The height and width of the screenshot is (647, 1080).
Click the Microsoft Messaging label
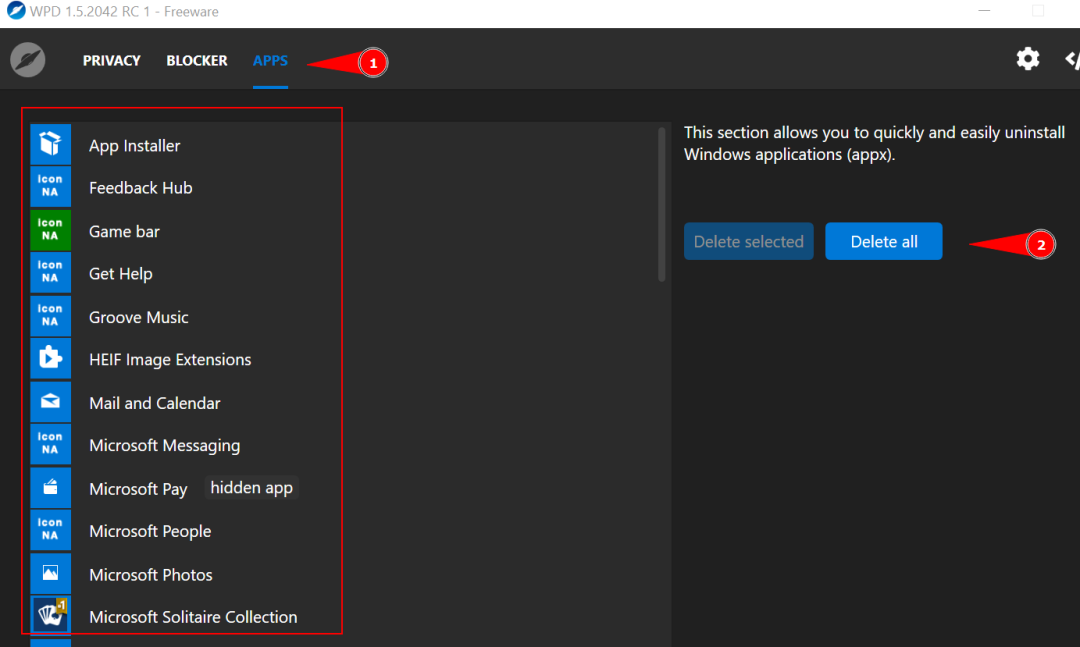[165, 446]
